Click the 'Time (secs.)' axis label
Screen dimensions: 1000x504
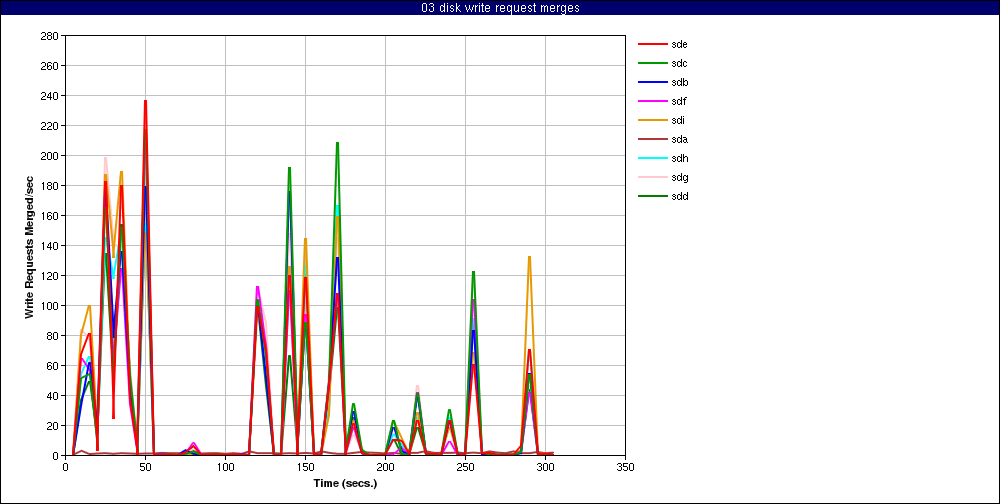(345, 484)
